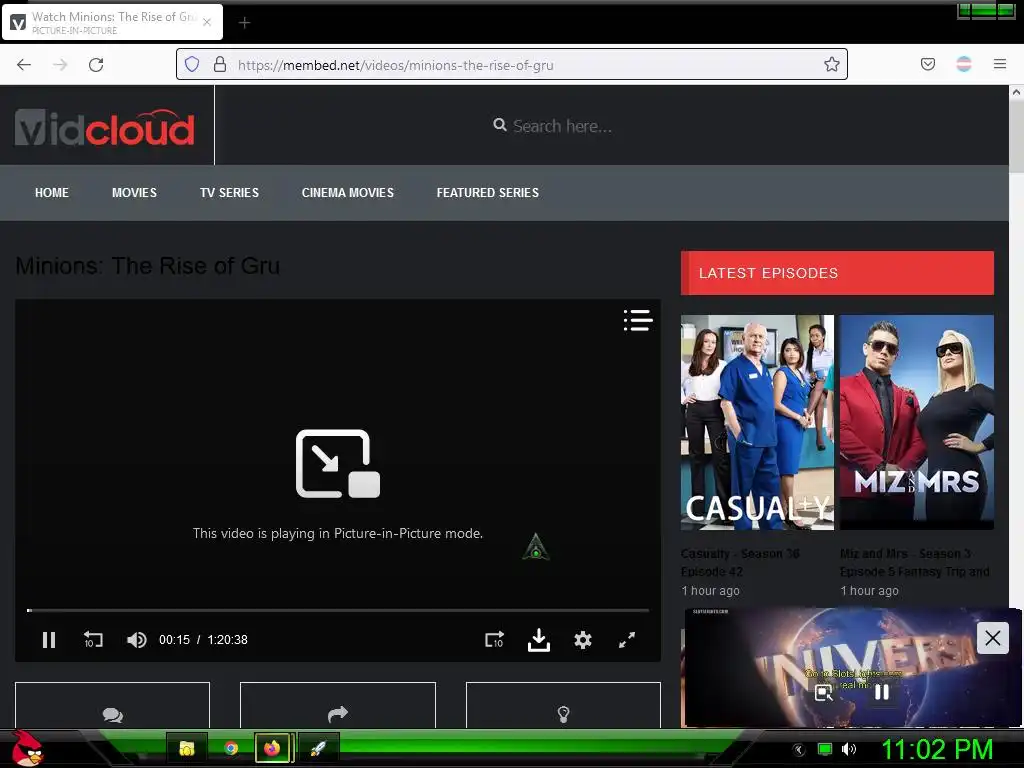
Task: Switch to Firefox in the taskbar
Action: click(x=272, y=748)
